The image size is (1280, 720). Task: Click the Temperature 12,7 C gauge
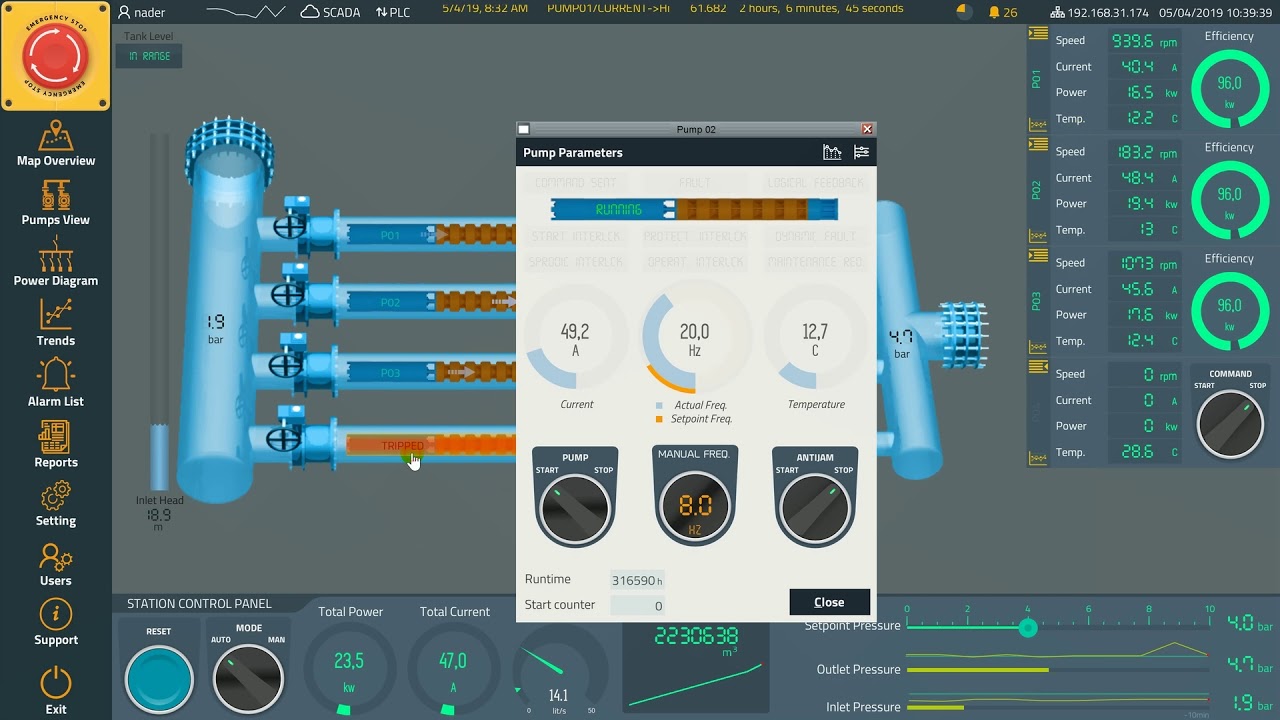click(815, 339)
